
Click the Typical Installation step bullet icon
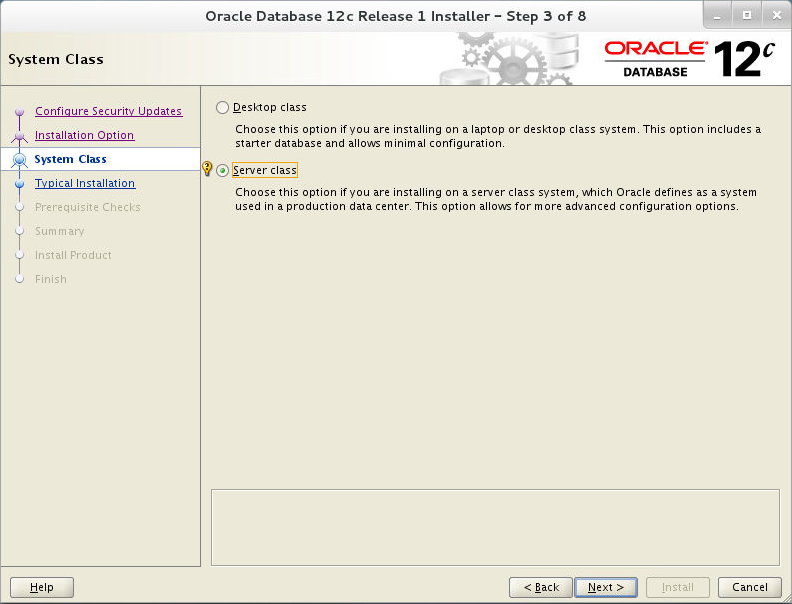click(x=20, y=184)
